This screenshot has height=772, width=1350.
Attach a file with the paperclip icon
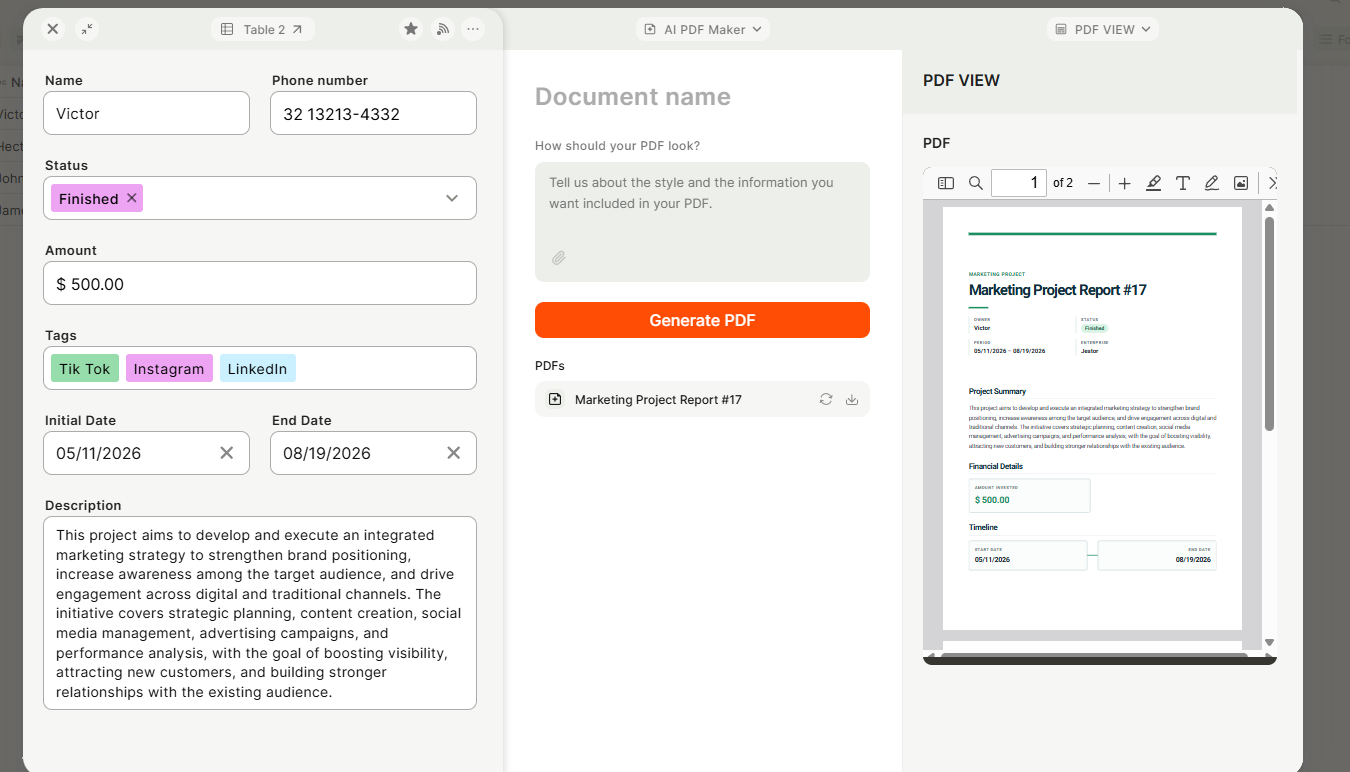559,258
